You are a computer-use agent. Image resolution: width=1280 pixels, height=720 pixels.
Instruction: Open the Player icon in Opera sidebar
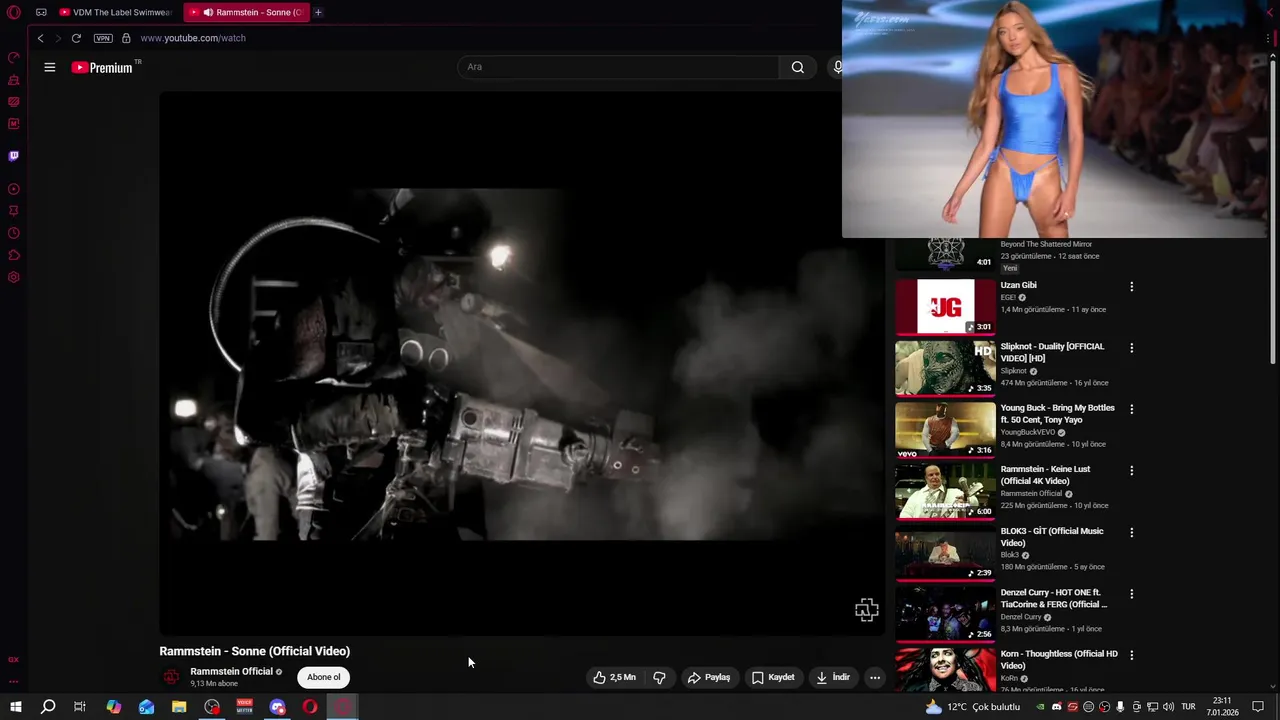click(14, 189)
